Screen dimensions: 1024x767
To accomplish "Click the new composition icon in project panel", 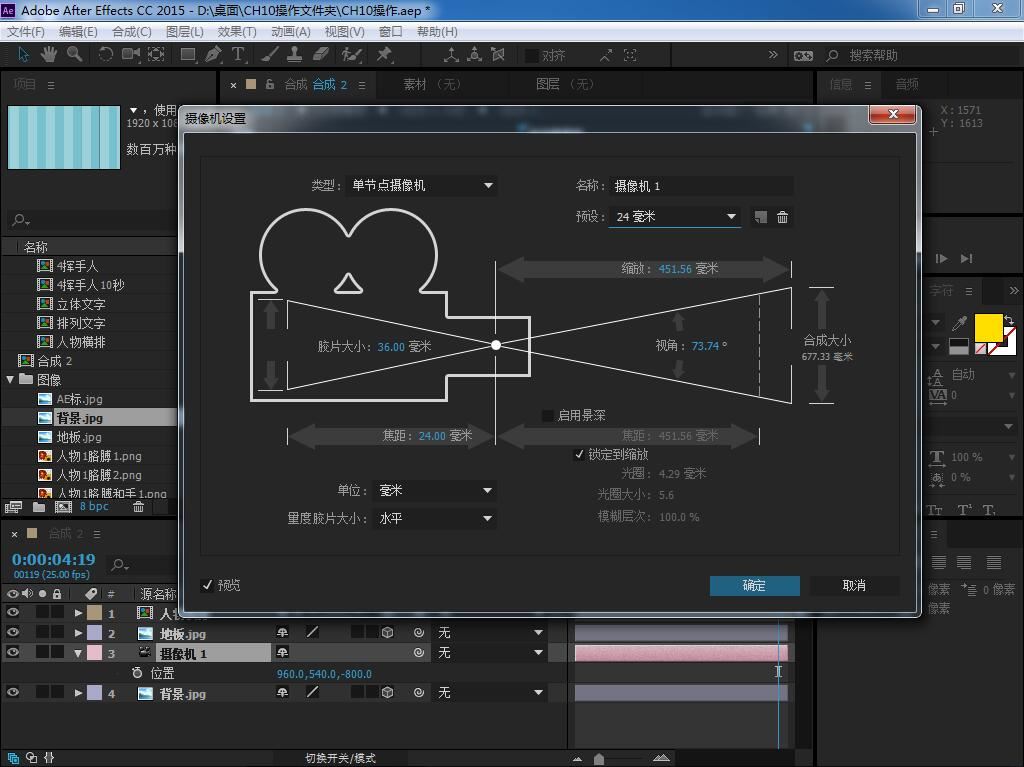I will [63, 507].
